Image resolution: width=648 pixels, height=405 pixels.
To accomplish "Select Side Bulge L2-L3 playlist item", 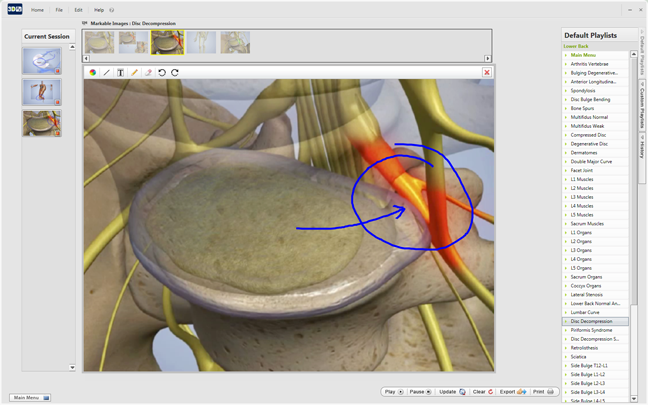I will (x=596, y=384).
